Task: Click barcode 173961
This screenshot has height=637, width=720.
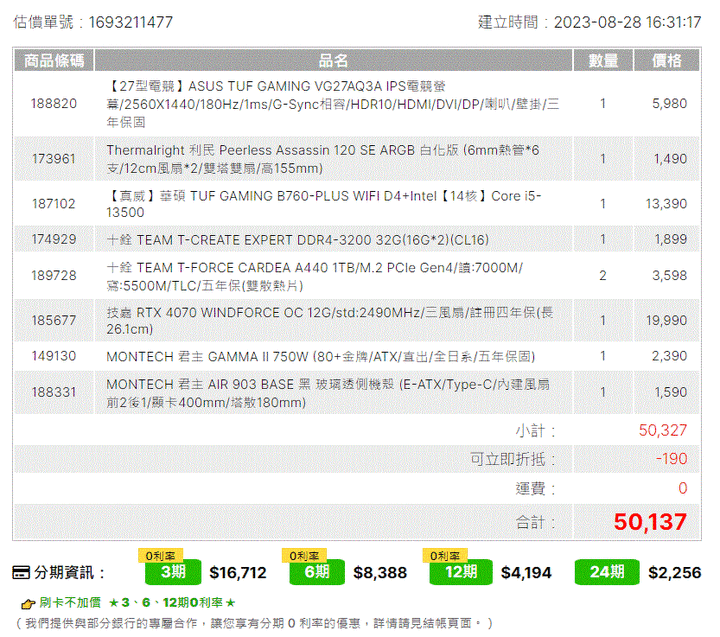Action: click(x=54, y=159)
